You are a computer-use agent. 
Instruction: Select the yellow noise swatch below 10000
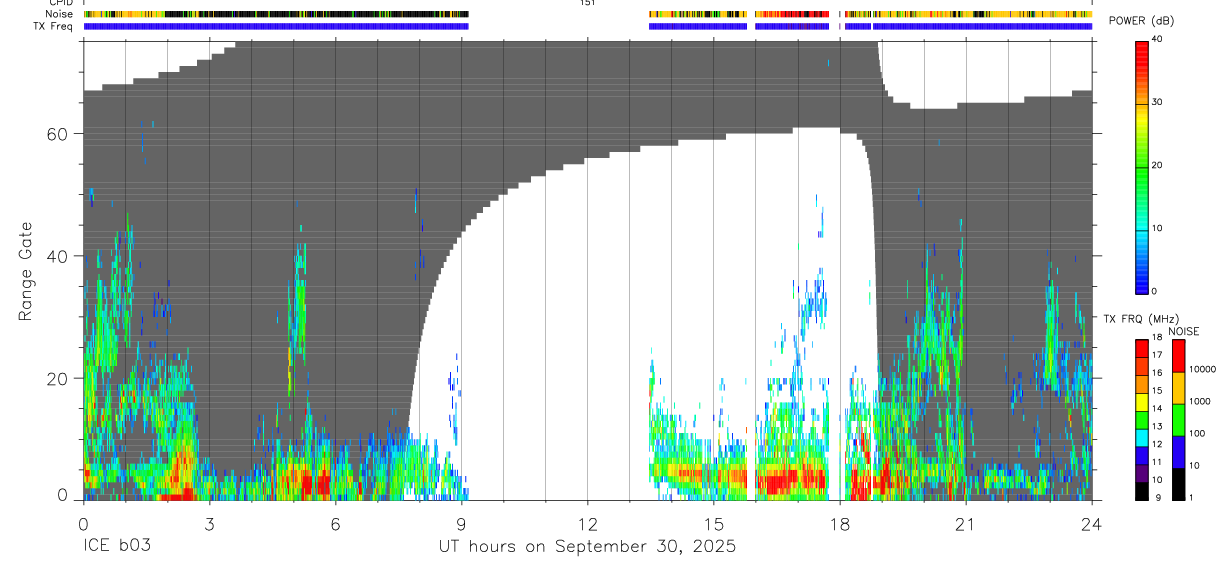[1179, 388]
